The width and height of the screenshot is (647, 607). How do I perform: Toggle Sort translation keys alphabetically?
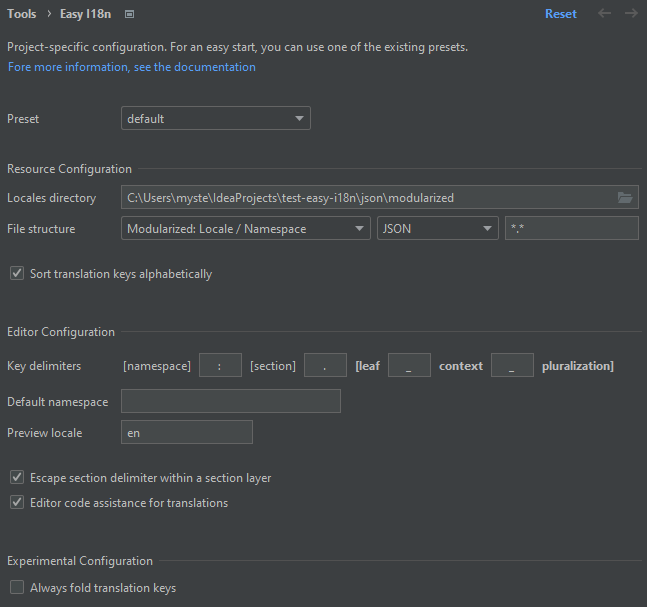(x=17, y=274)
